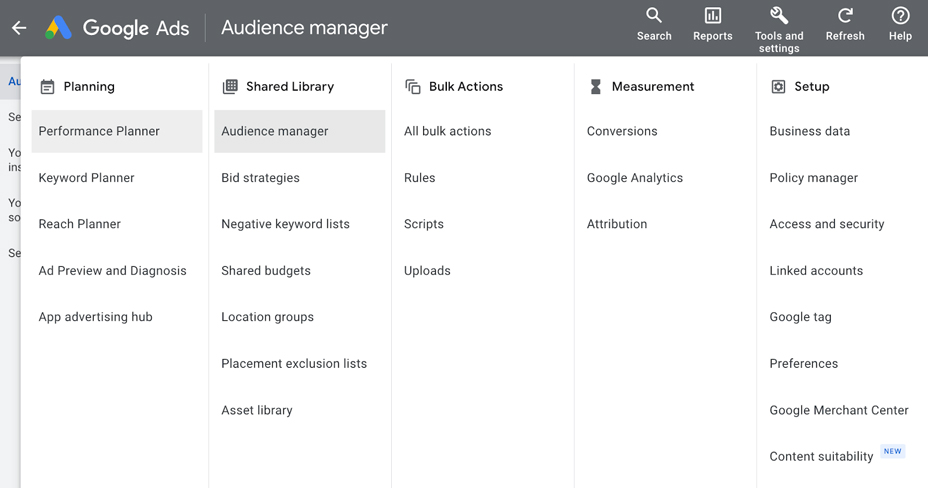Click the Bulk Actions heading
Image resolution: width=928 pixels, height=488 pixels.
466,86
